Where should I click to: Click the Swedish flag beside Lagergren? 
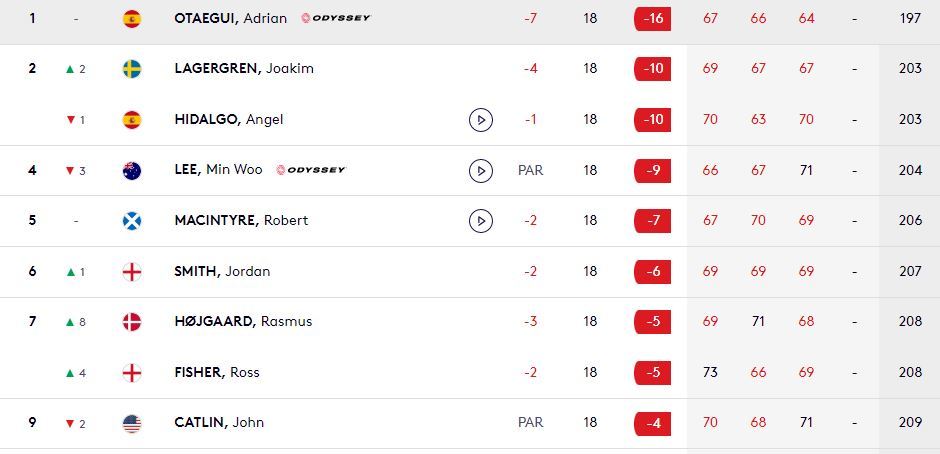click(x=132, y=69)
